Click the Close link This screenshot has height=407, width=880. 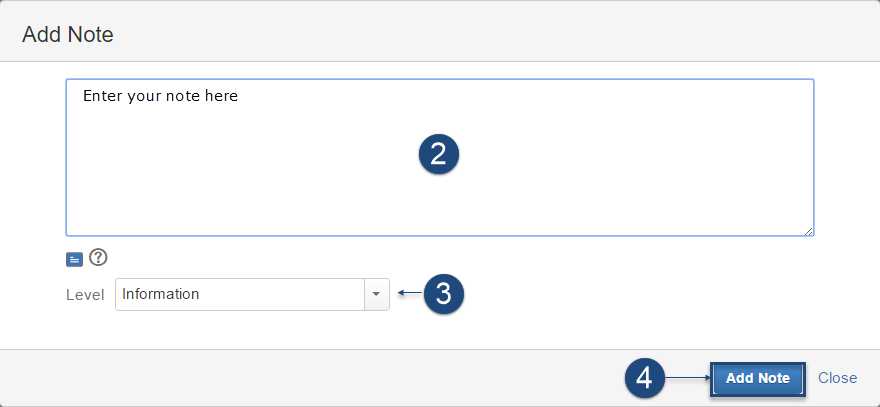837,378
